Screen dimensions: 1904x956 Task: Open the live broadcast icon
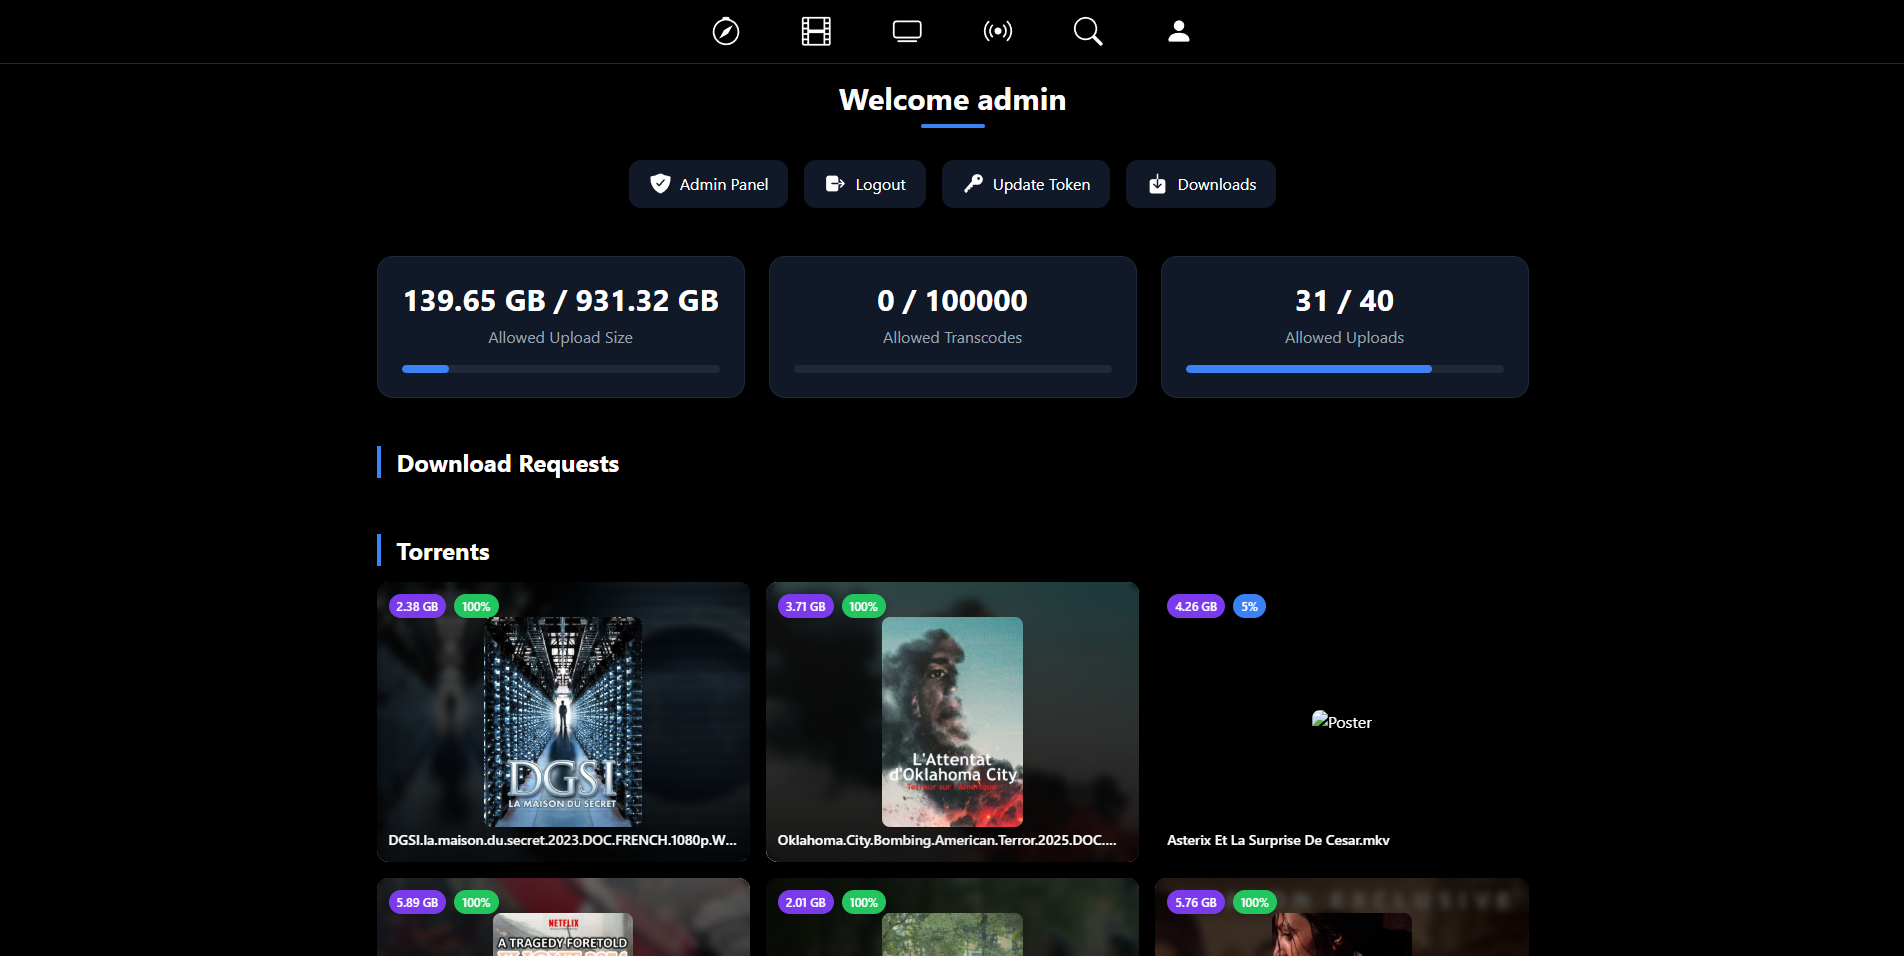(x=997, y=32)
